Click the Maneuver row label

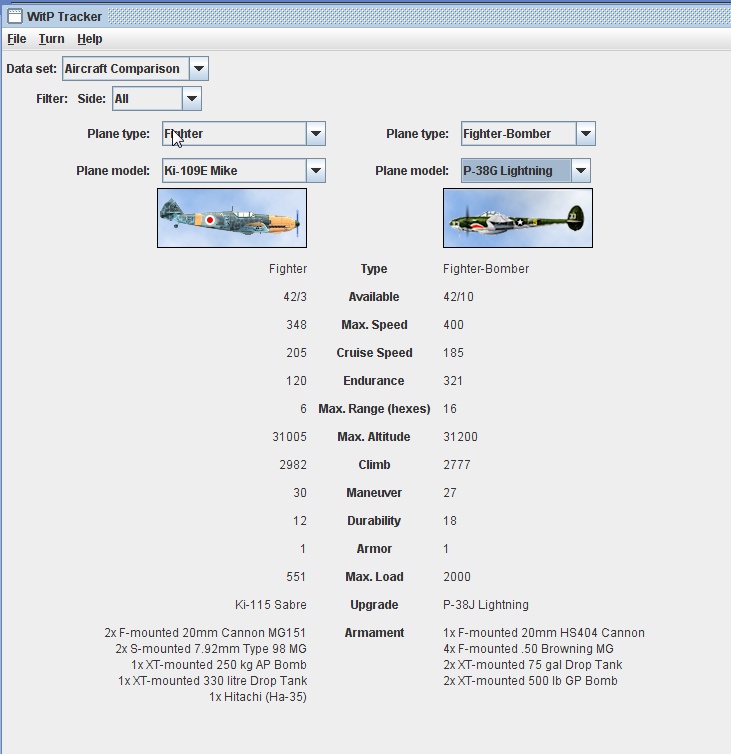[x=374, y=492]
